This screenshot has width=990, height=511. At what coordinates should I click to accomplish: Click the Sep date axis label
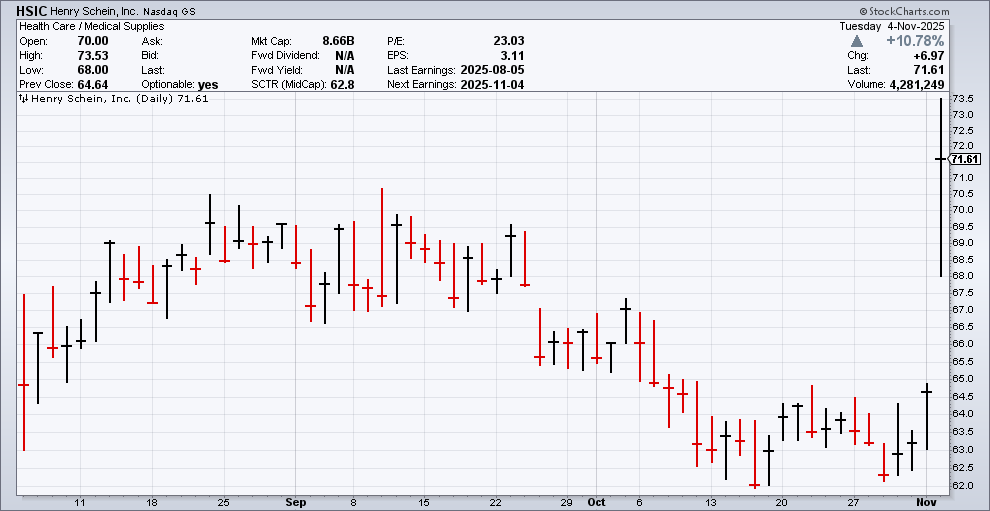click(295, 502)
